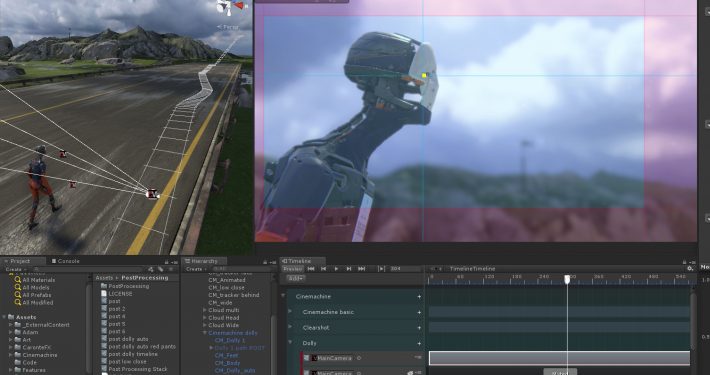Lock the Project panel

[167, 262]
